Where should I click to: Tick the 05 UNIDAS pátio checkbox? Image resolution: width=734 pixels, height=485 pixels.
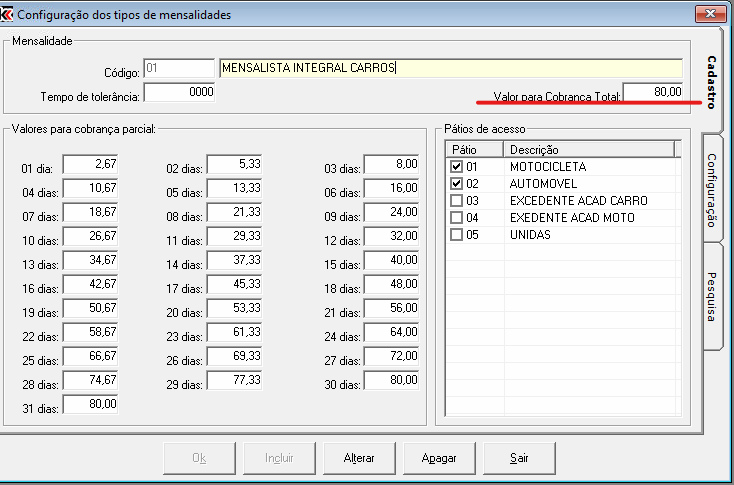coord(457,235)
